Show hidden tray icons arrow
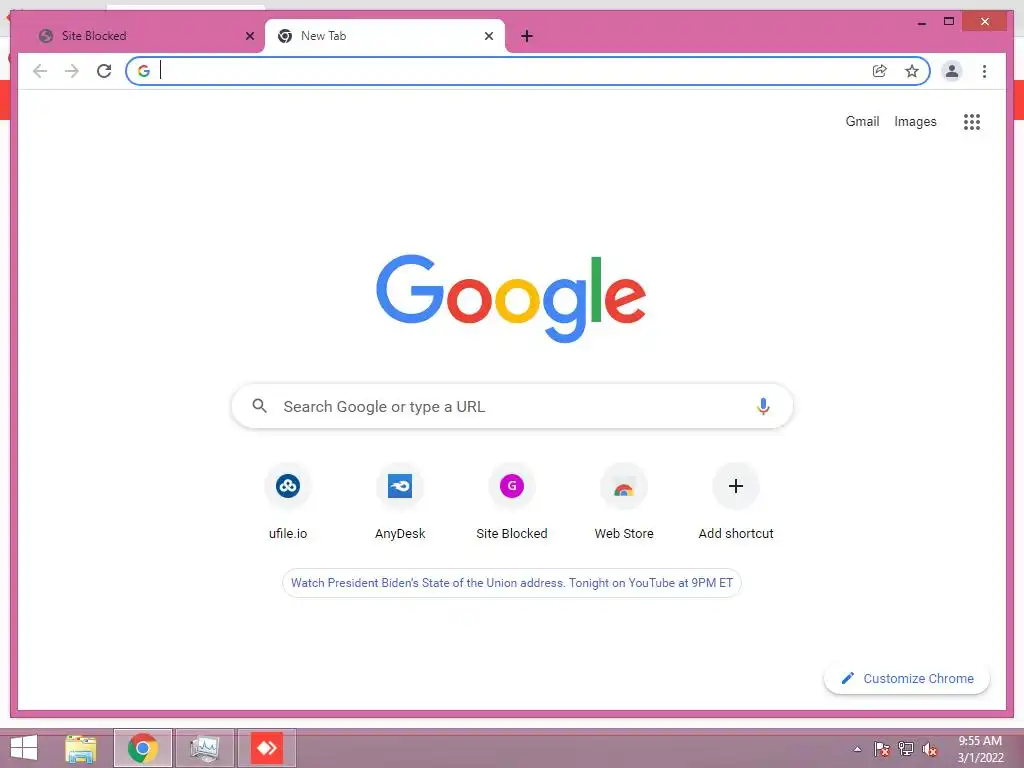Viewport: 1024px width, 768px height. [857, 749]
